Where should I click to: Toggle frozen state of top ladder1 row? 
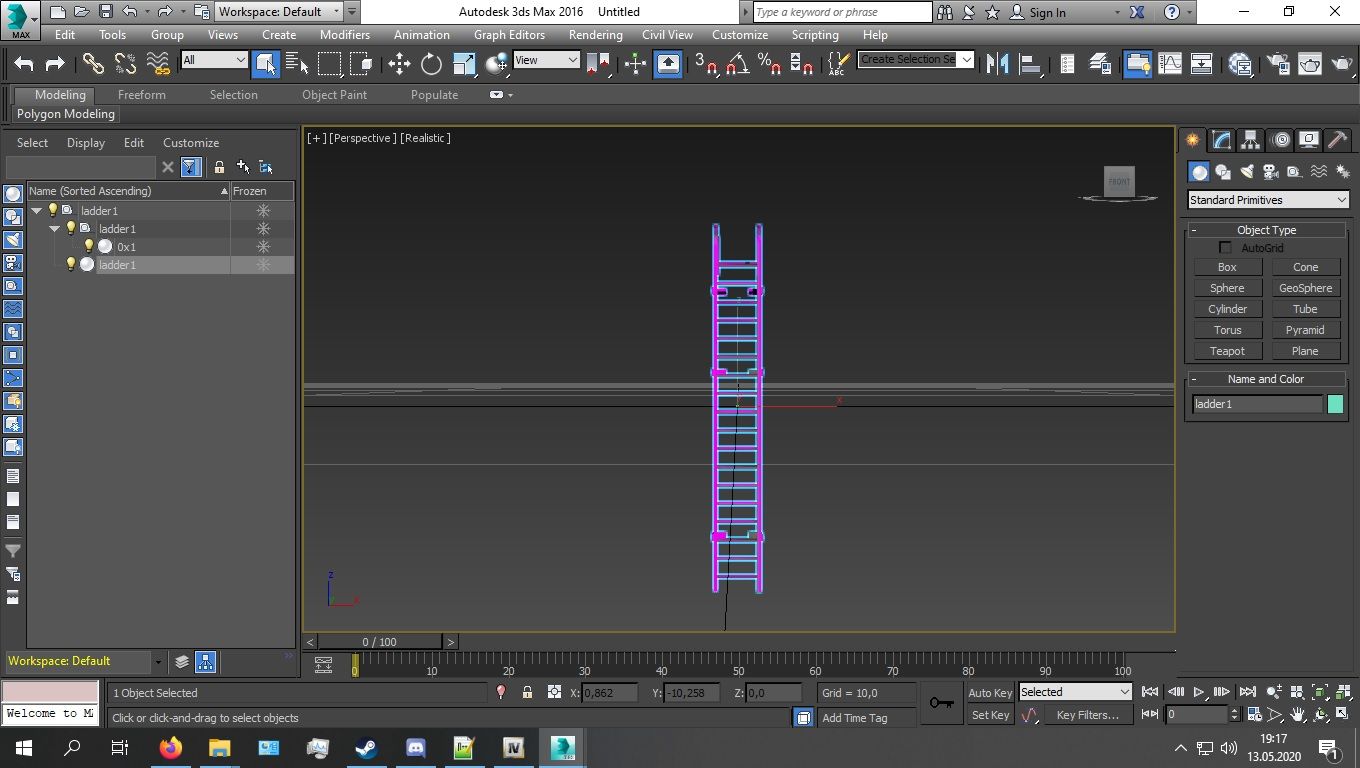(263, 211)
